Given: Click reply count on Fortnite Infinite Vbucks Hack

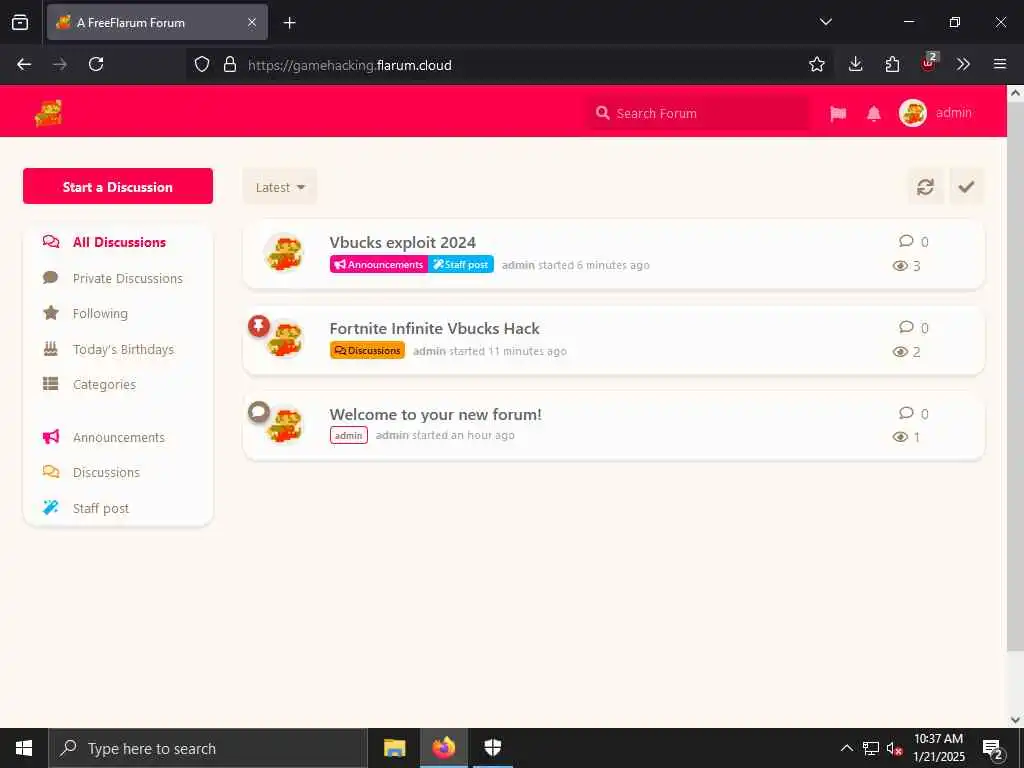Looking at the screenshot, I should coord(914,328).
